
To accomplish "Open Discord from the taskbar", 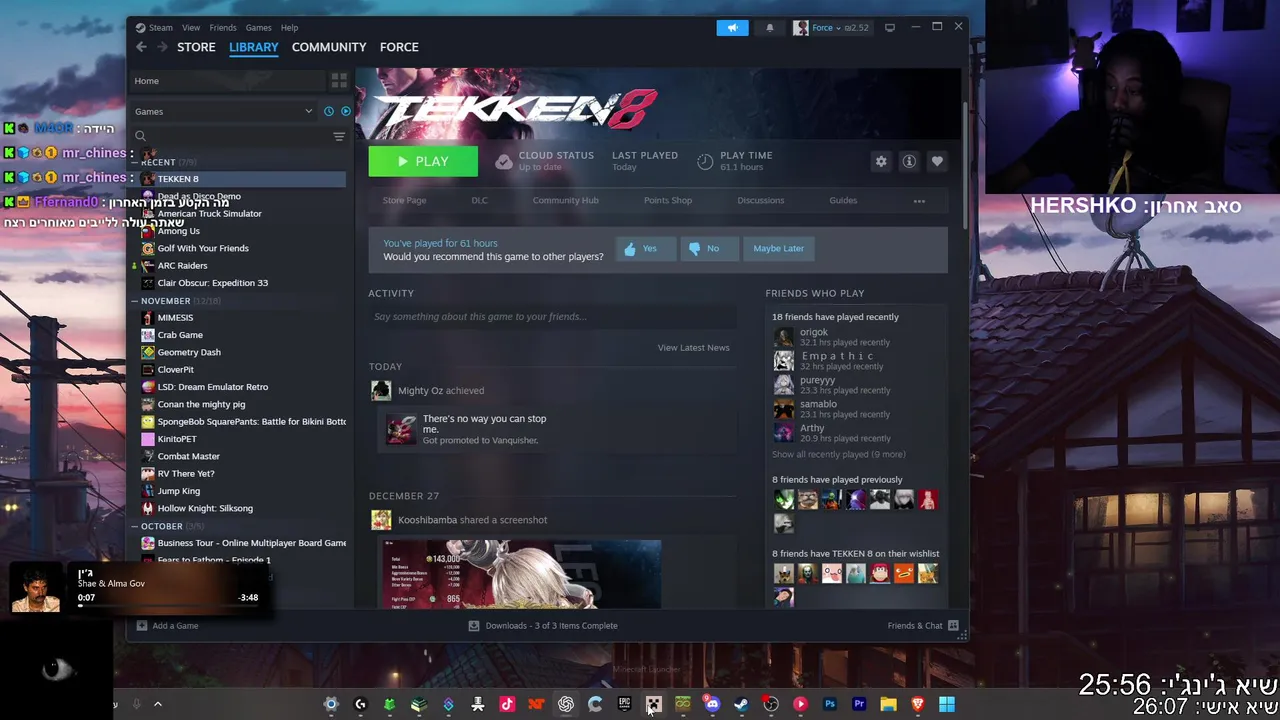I will 712,704.
